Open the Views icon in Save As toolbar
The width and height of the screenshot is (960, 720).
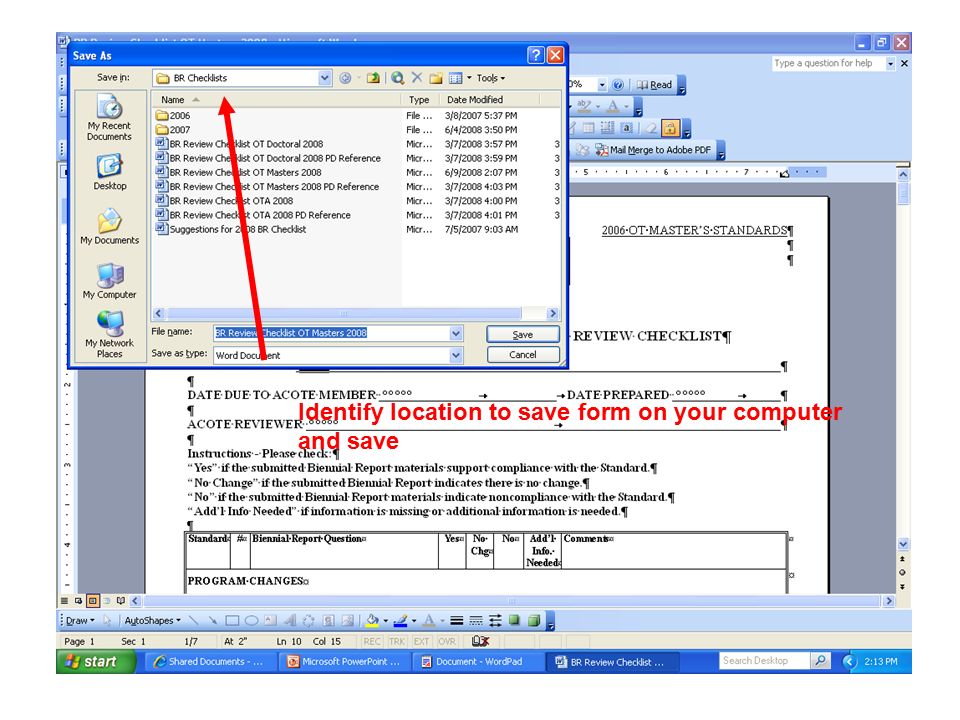point(456,78)
